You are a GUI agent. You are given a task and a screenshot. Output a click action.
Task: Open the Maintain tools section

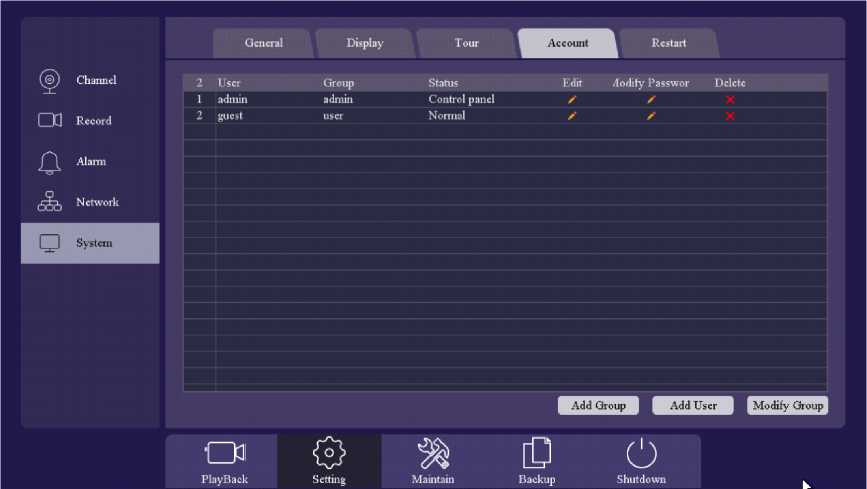point(433,461)
